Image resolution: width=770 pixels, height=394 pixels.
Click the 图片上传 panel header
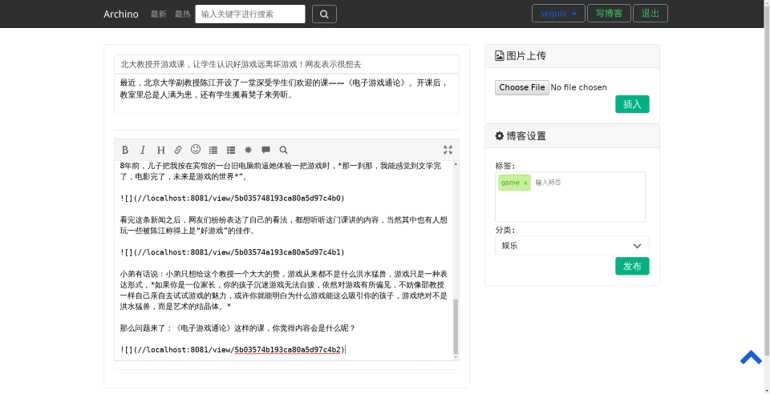pyautogui.click(x=572, y=56)
